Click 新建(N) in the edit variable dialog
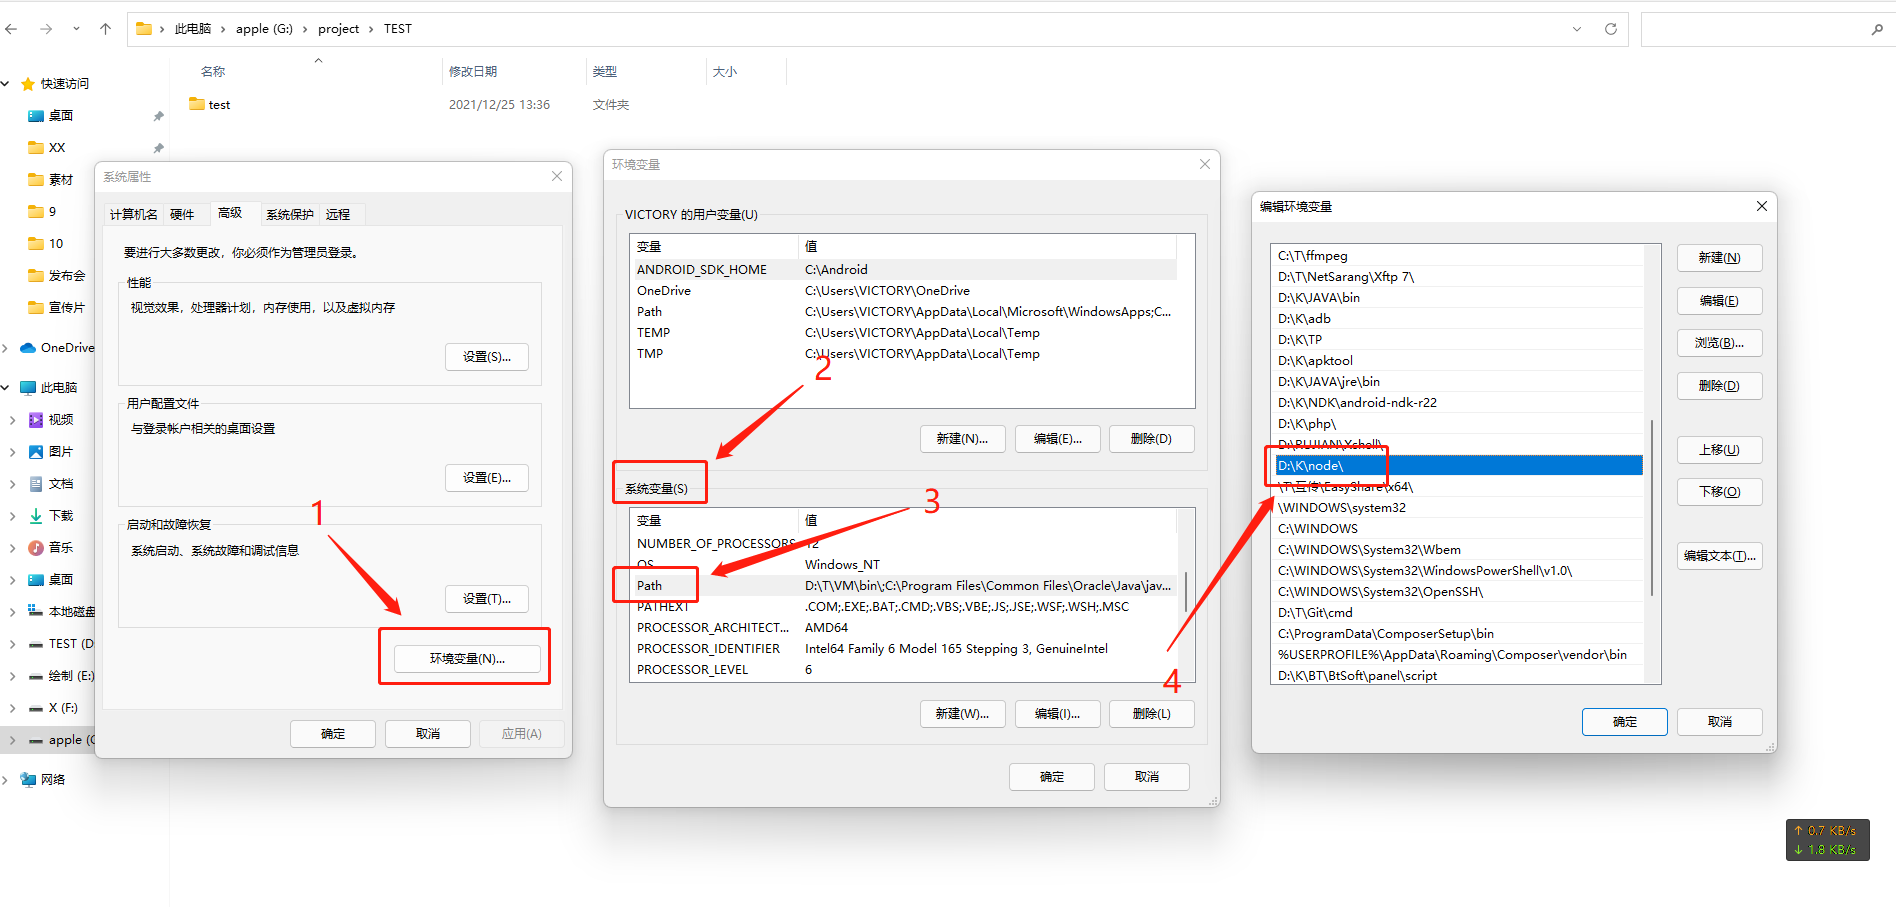The width and height of the screenshot is (1896, 907). point(1719,258)
